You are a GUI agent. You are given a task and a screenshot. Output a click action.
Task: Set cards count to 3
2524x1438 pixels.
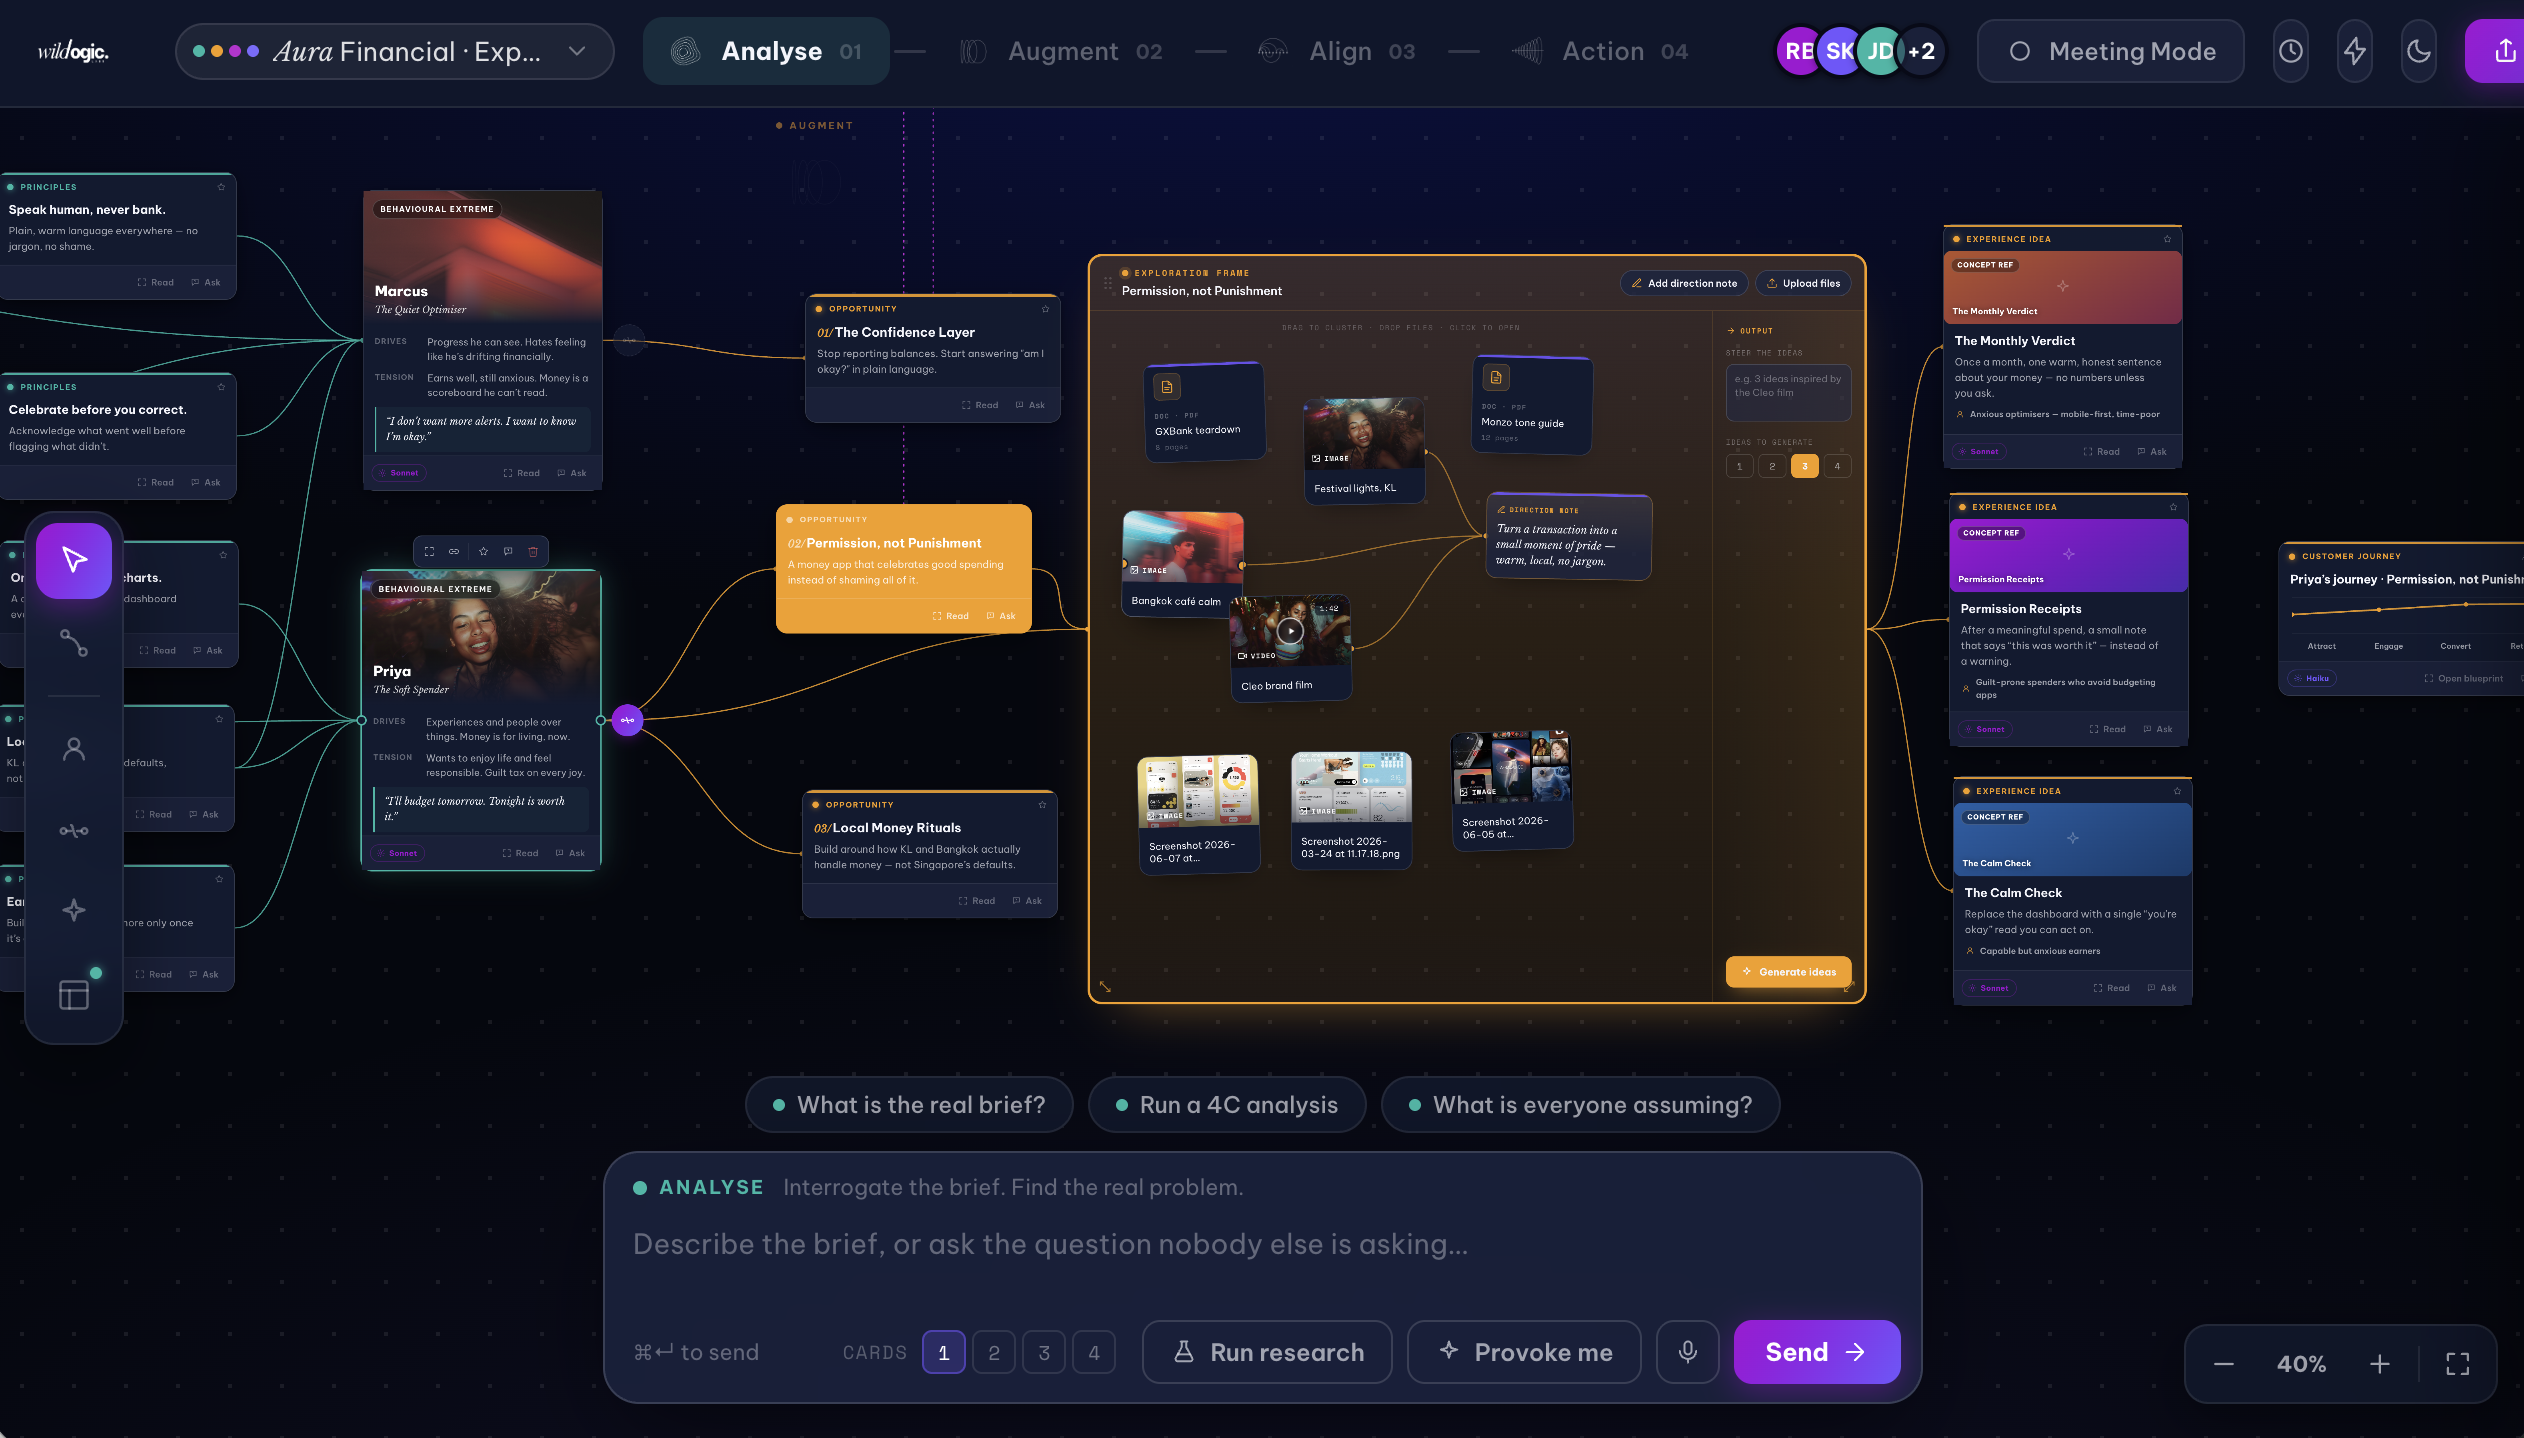point(1044,1352)
